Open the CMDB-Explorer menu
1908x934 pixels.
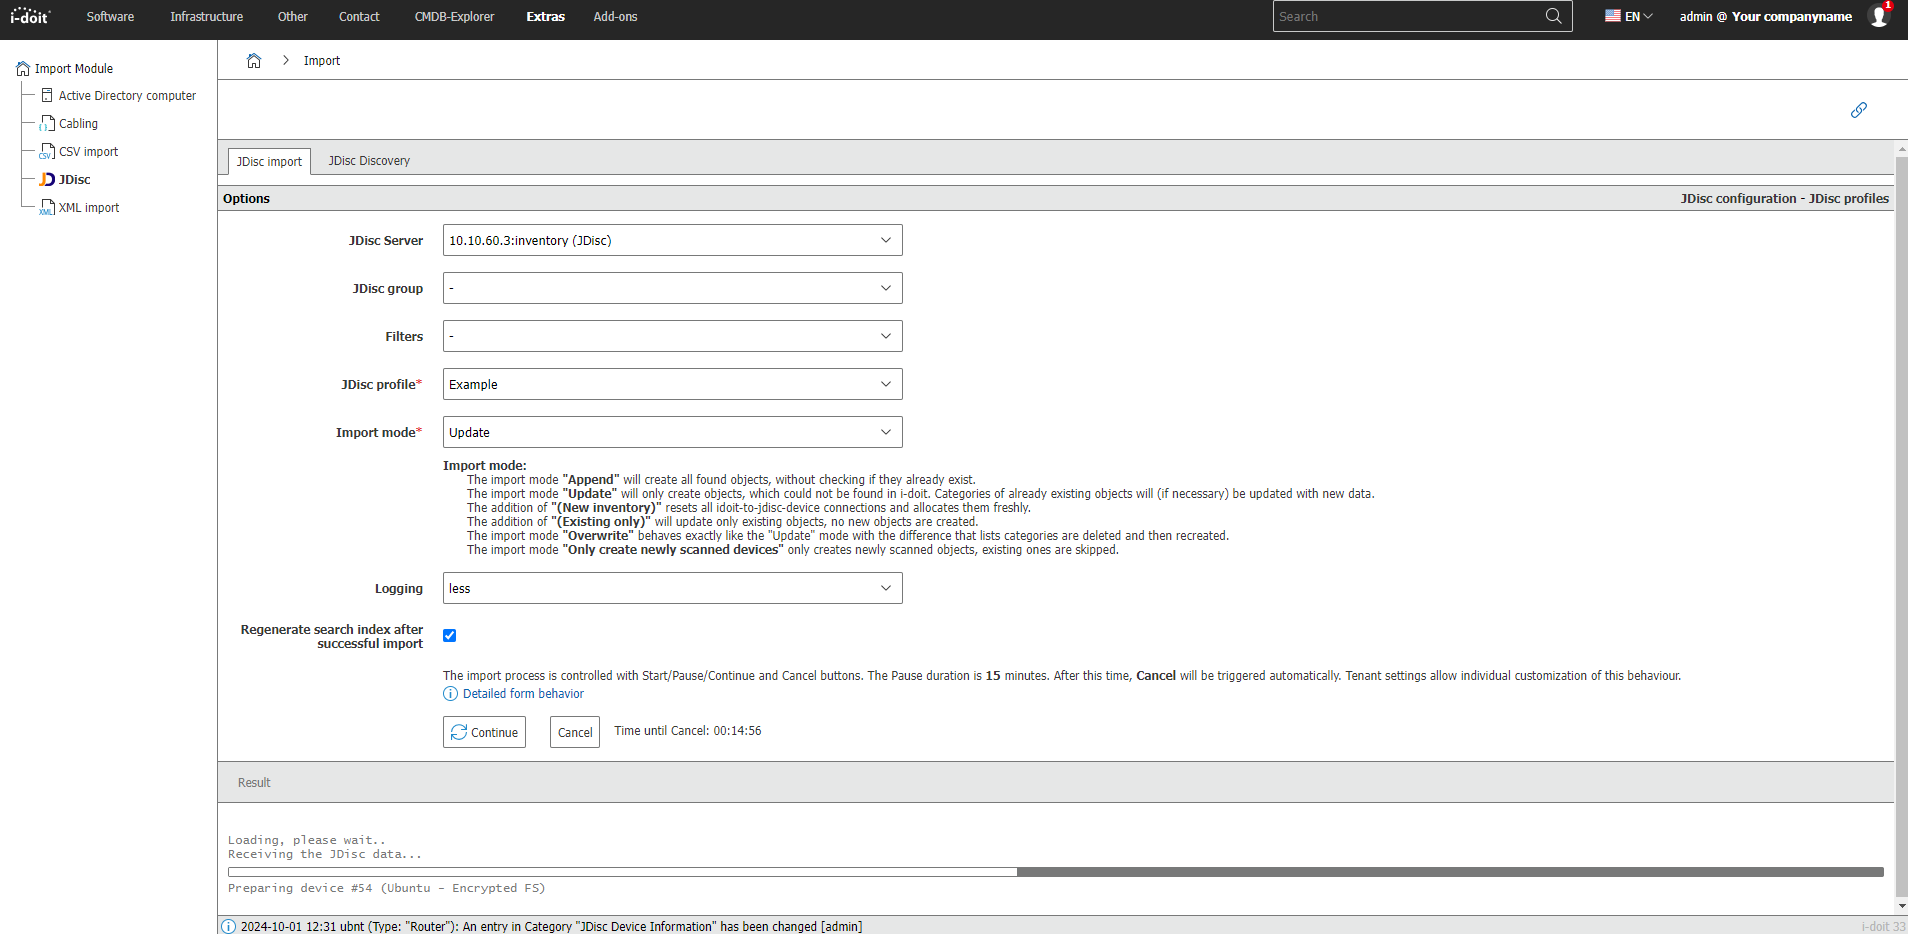point(454,16)
